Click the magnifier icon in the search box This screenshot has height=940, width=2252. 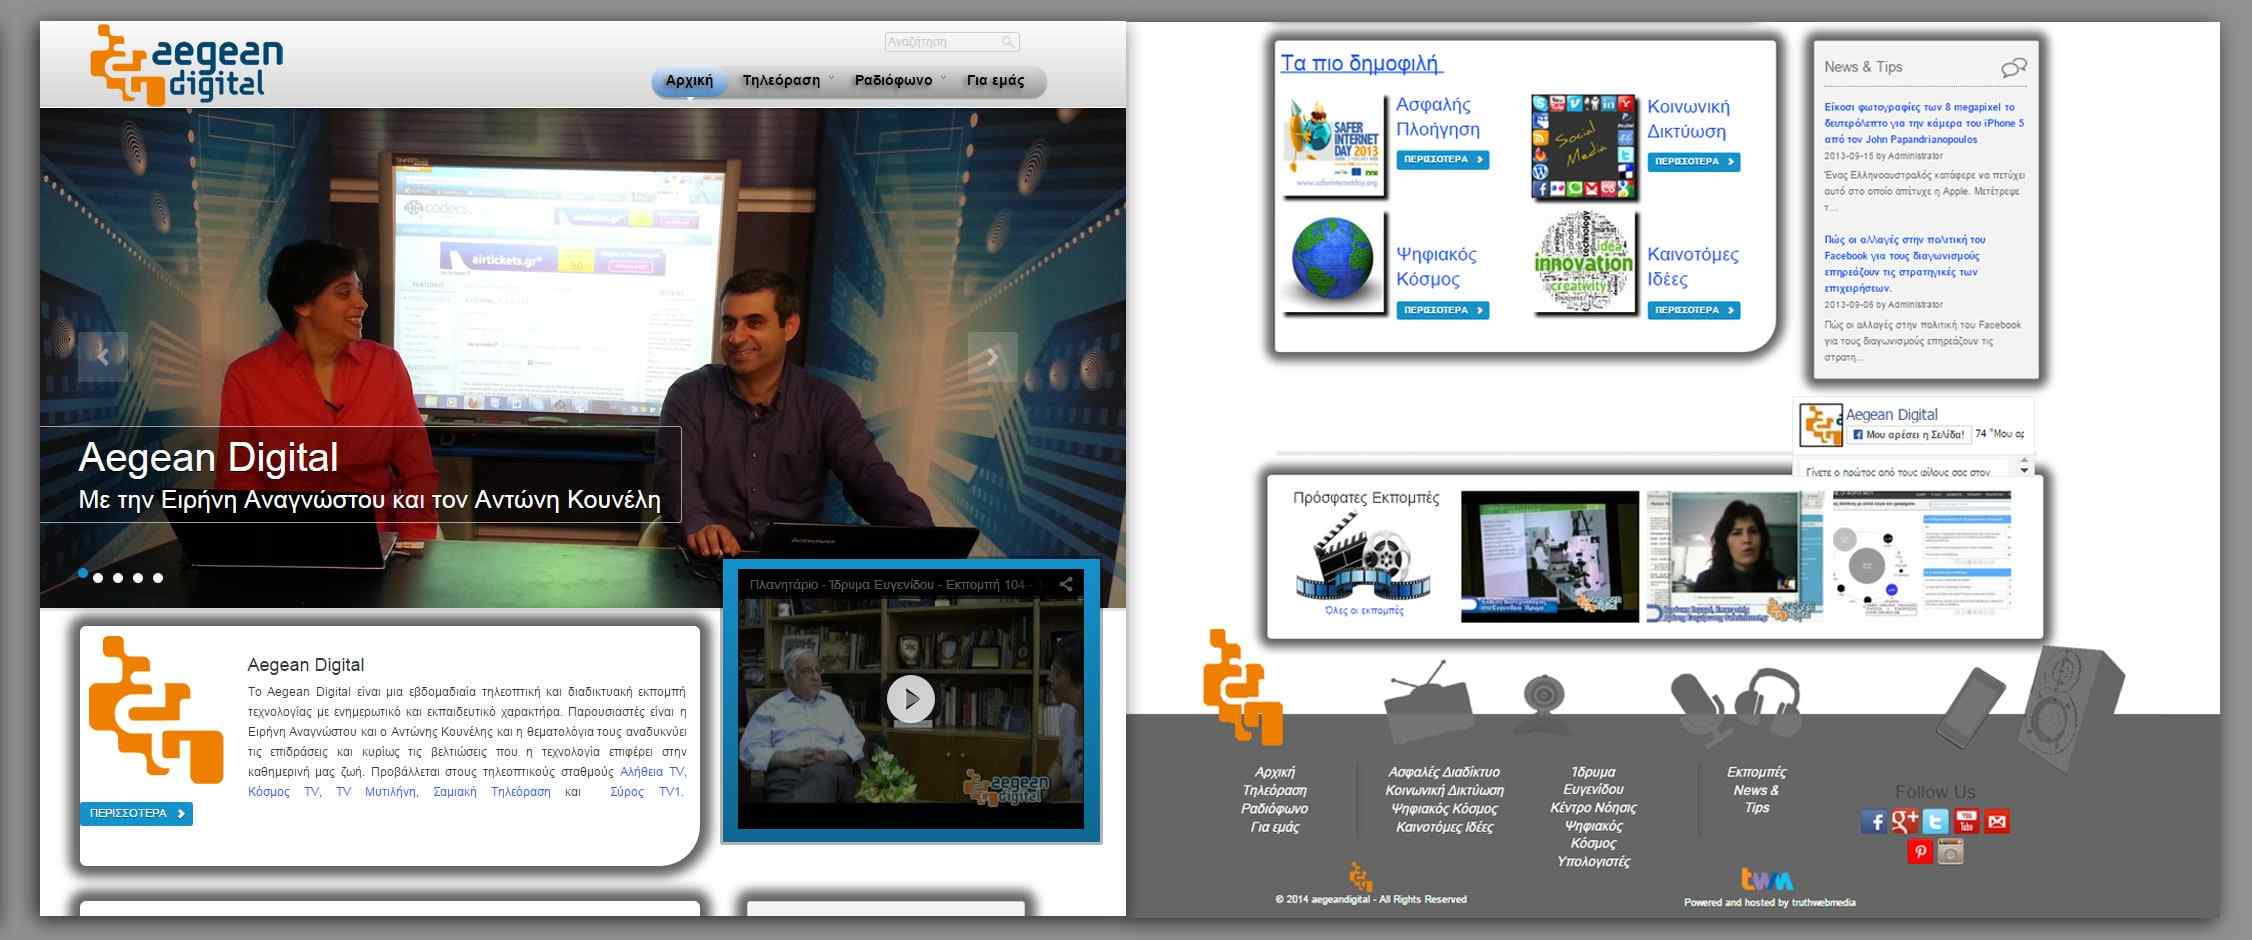tap(1008, 42)
